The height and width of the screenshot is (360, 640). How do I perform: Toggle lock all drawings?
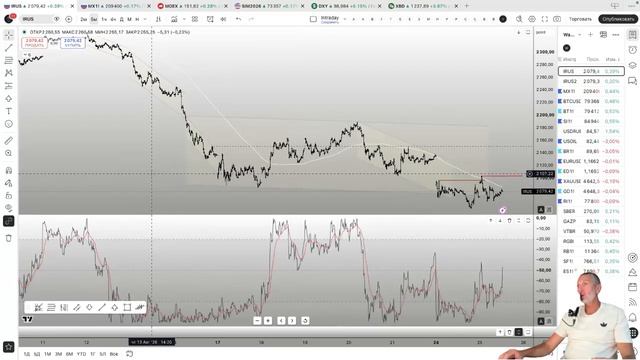click(x=9, y=196)
